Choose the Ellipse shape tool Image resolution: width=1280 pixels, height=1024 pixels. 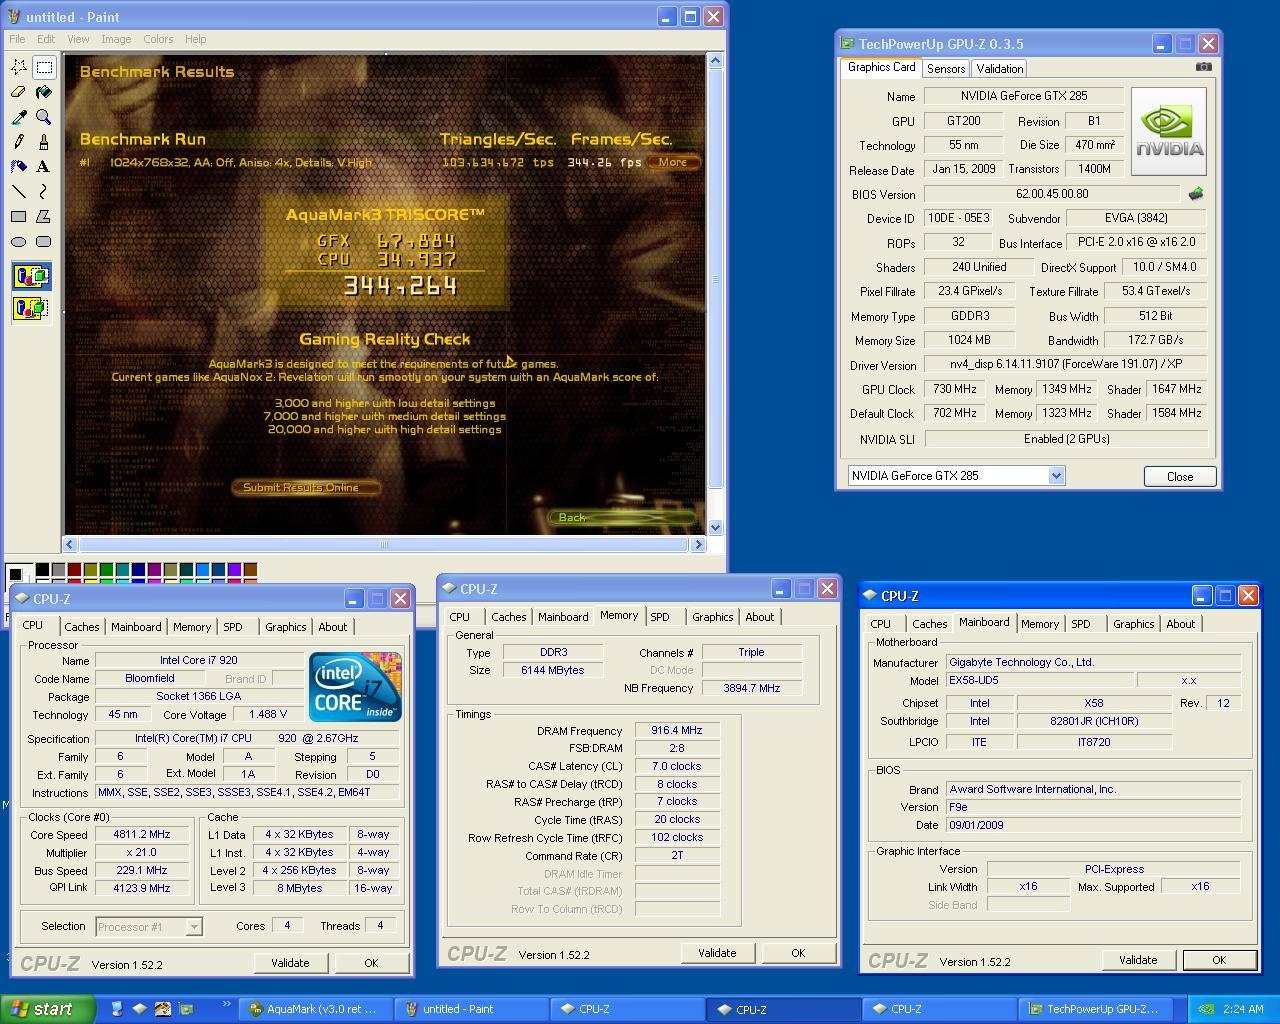(19, 242)
